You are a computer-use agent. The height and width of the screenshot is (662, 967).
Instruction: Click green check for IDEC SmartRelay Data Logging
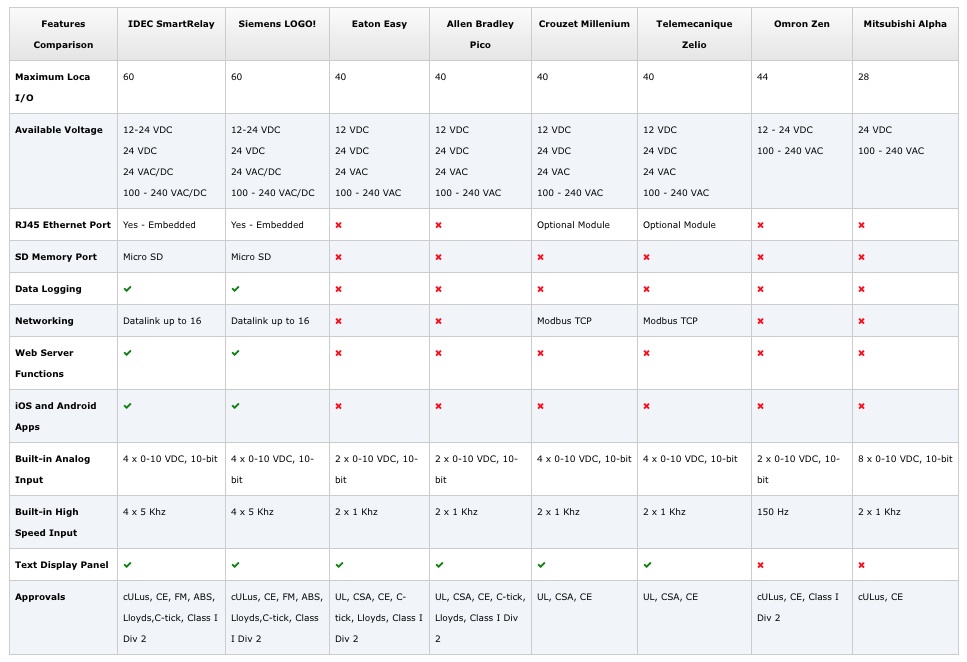(x=128, y=289)
